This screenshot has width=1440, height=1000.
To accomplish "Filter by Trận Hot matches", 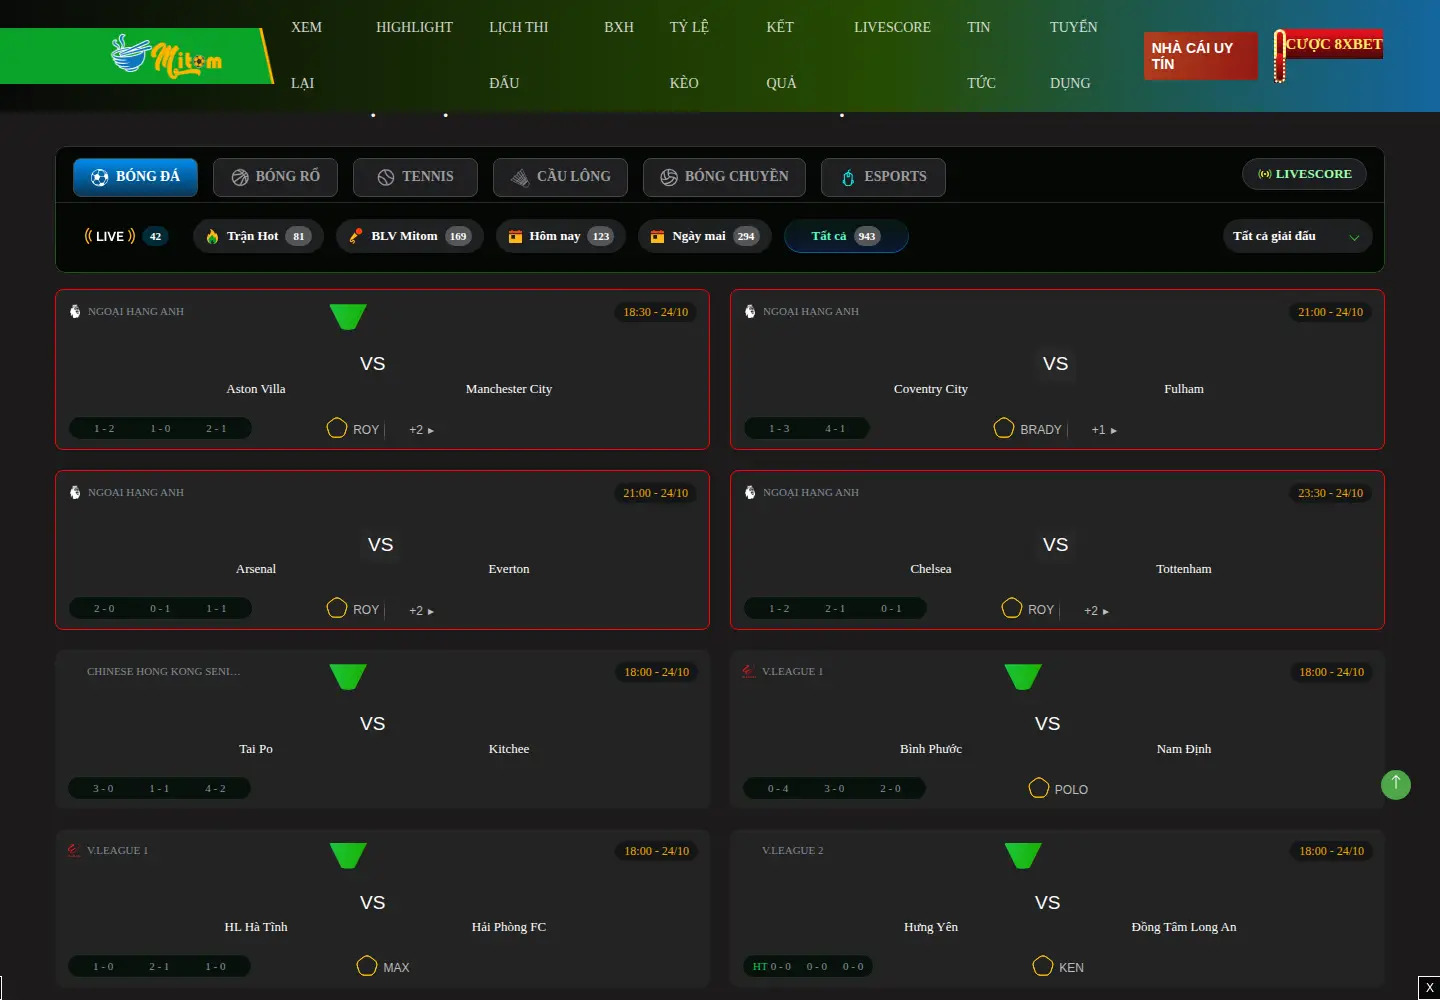I will coord(258,236).
